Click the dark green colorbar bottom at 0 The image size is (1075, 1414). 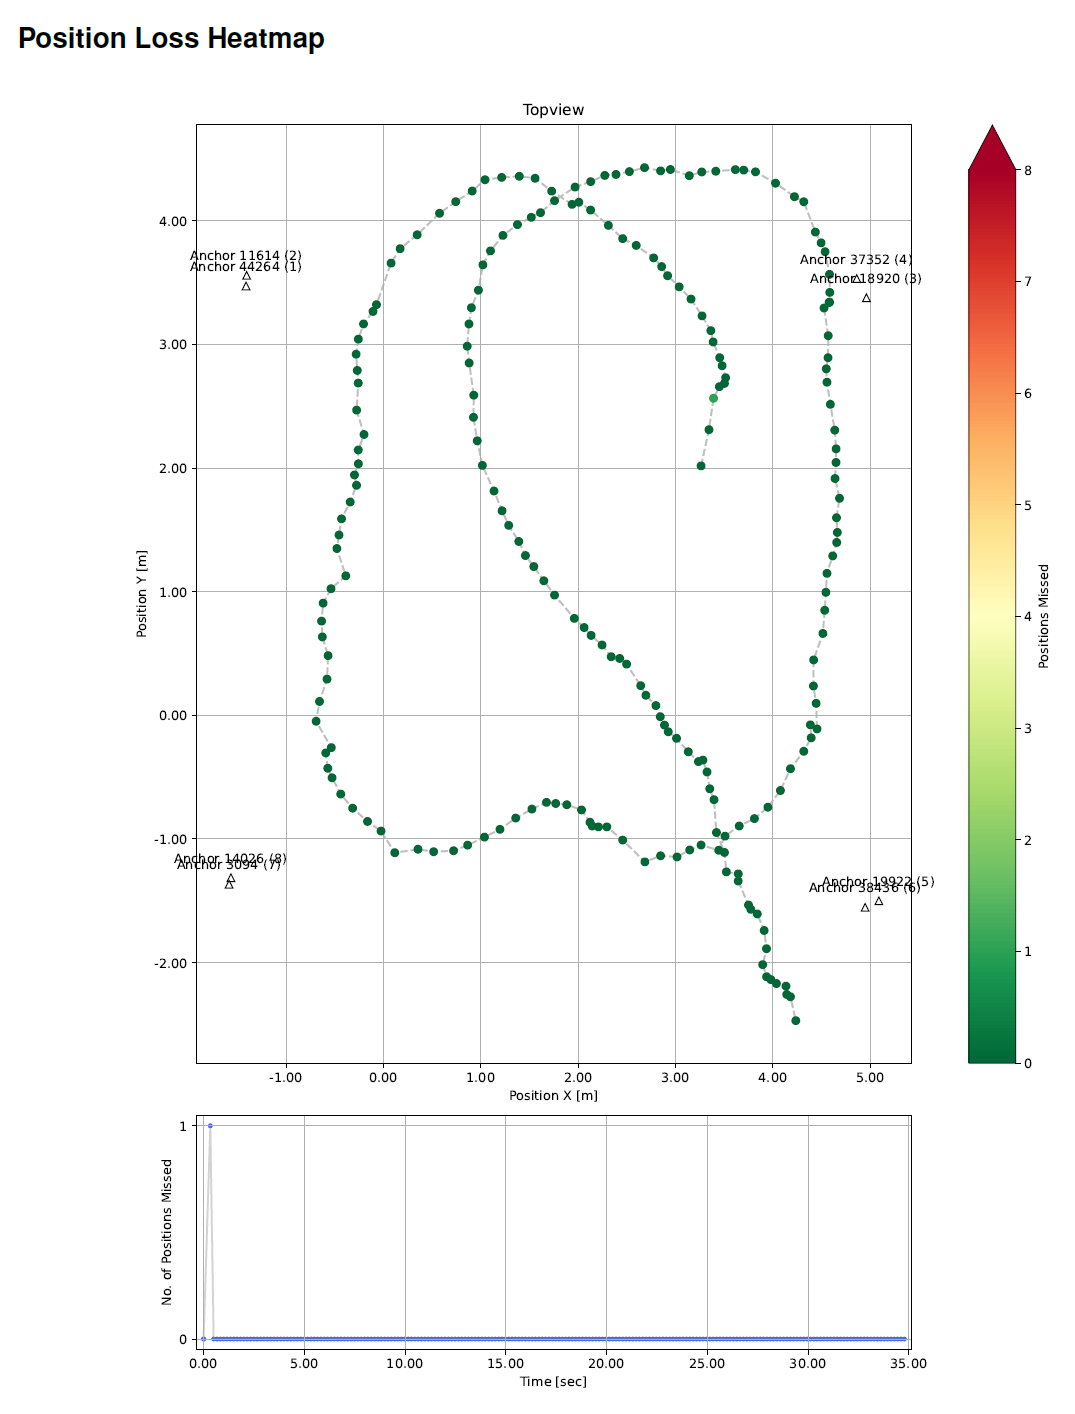coord(992,1057)
